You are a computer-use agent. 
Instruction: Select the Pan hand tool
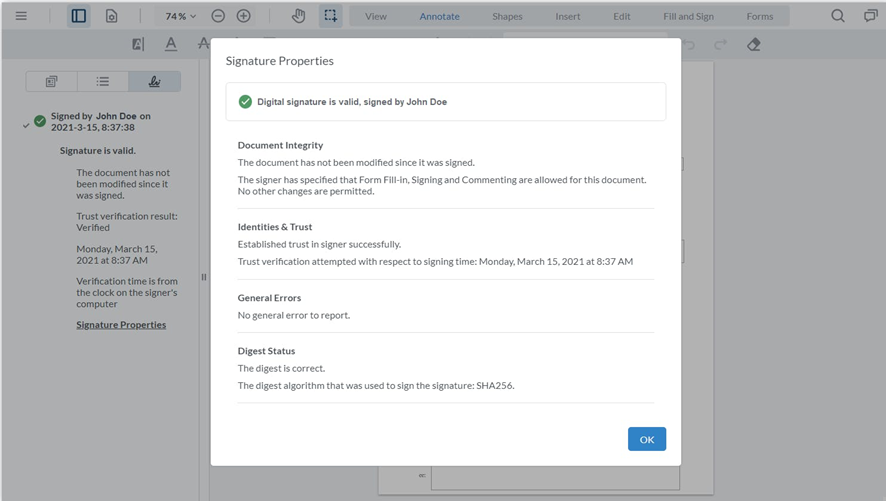point(298,16)
